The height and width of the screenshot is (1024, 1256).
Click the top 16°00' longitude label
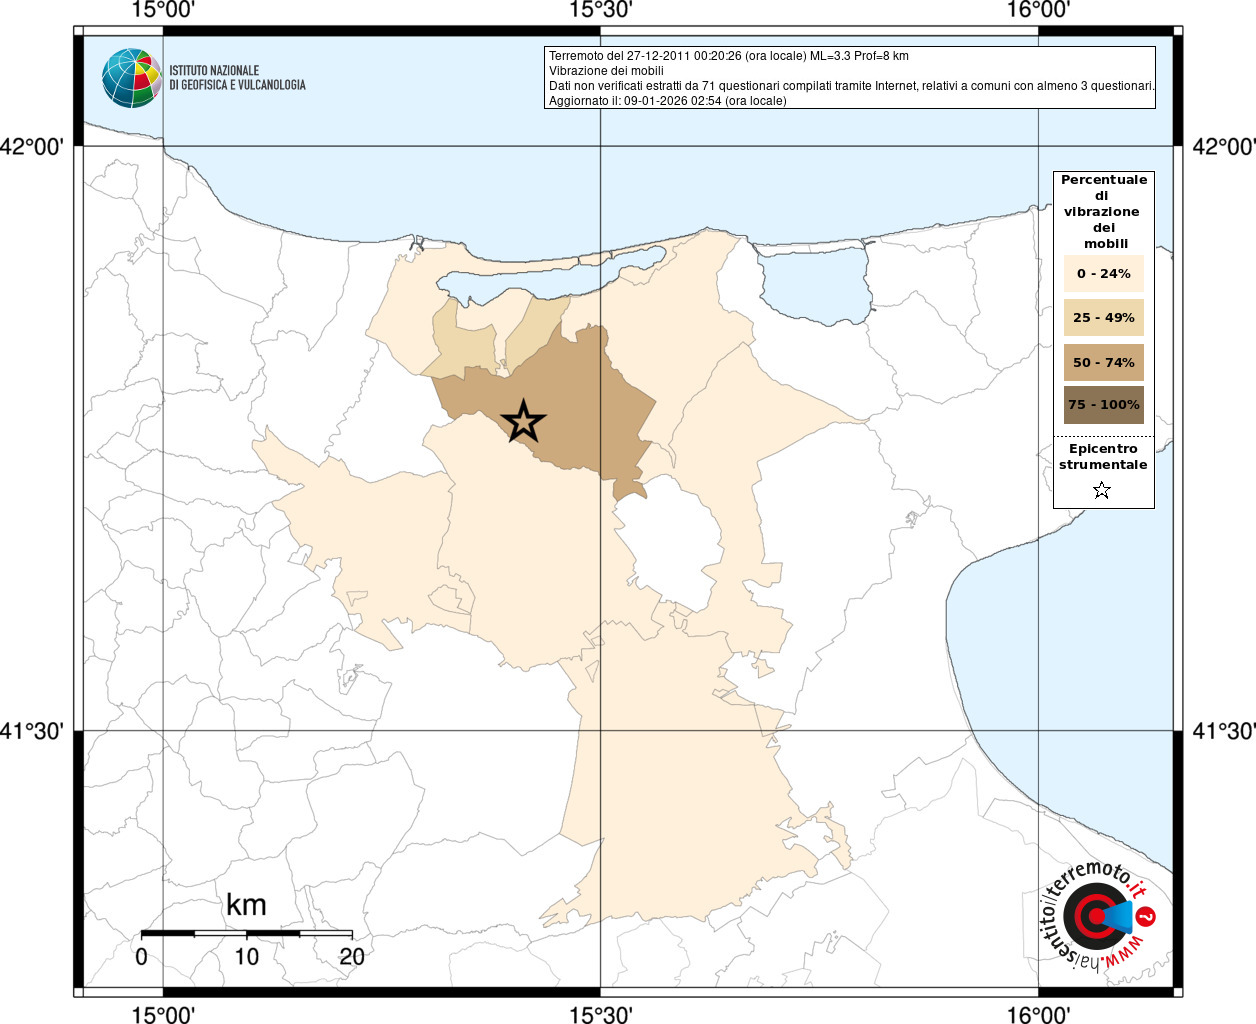point(1038,10)
